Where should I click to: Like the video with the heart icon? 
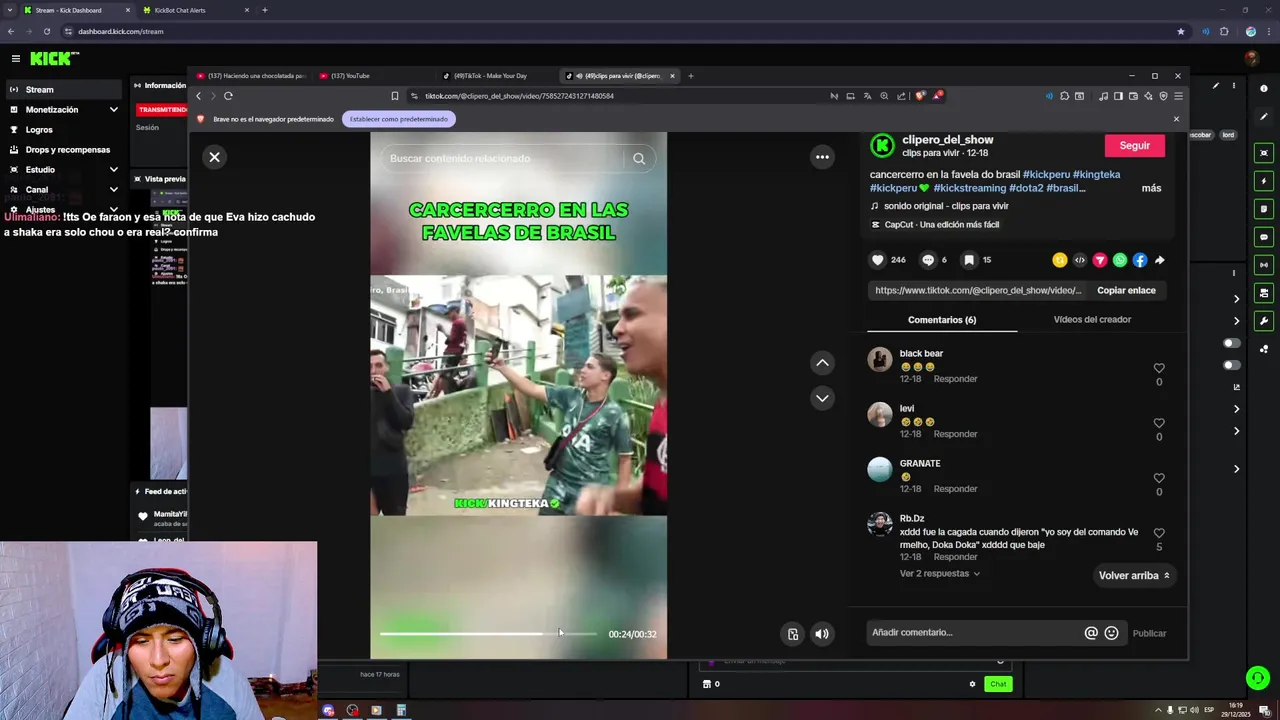[x=878, y=260]
